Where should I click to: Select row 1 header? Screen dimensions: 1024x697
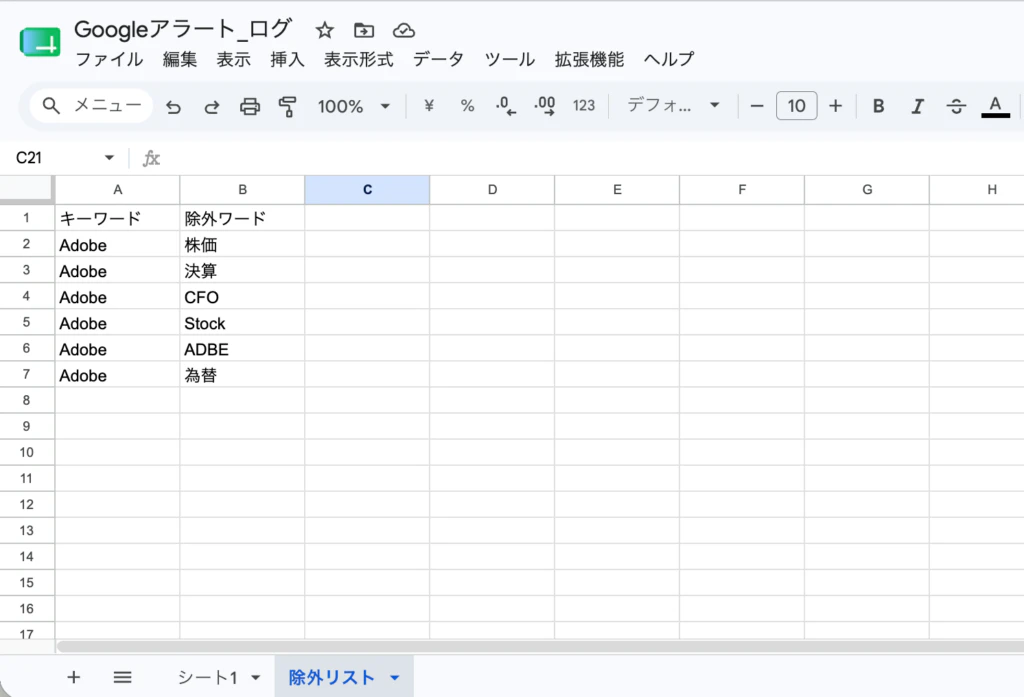click(26, 218)
